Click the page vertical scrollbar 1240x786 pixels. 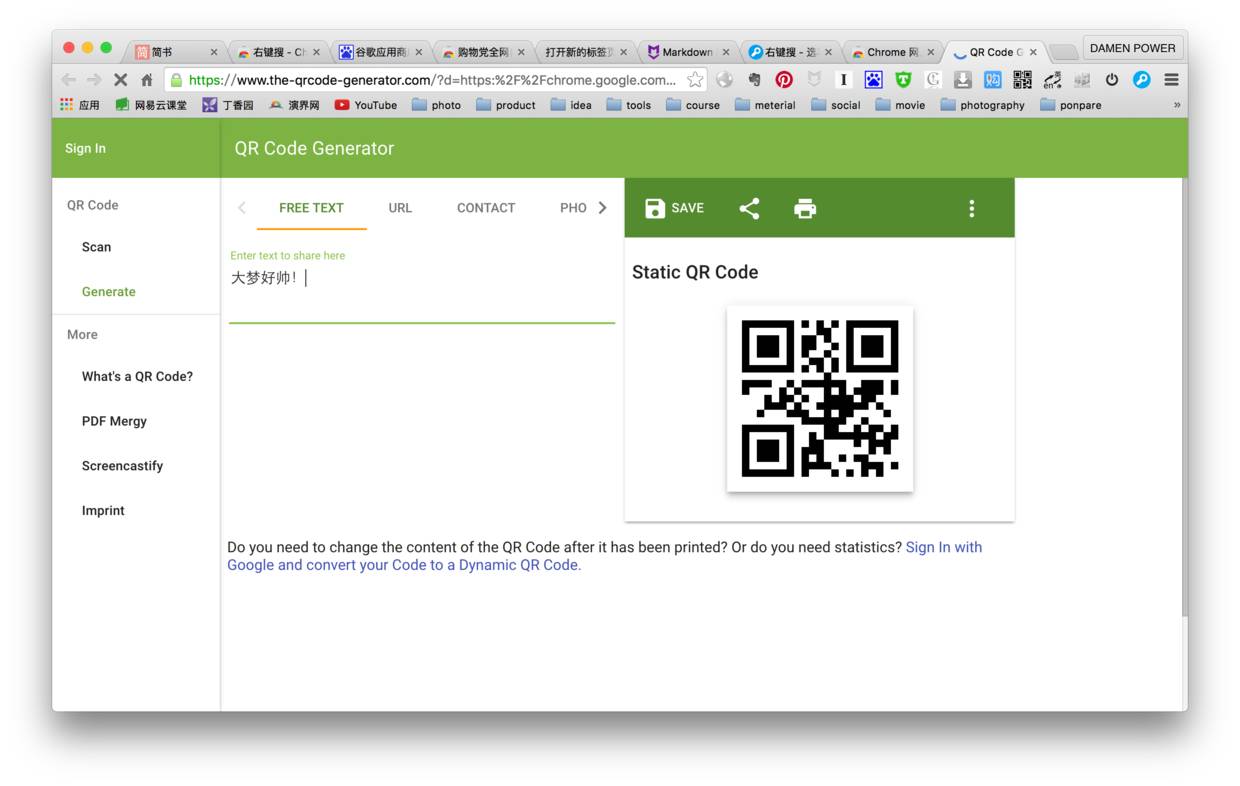(1184, 397)
